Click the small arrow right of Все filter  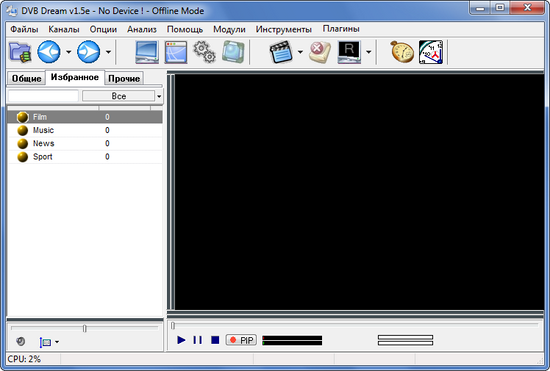(159, 96)
